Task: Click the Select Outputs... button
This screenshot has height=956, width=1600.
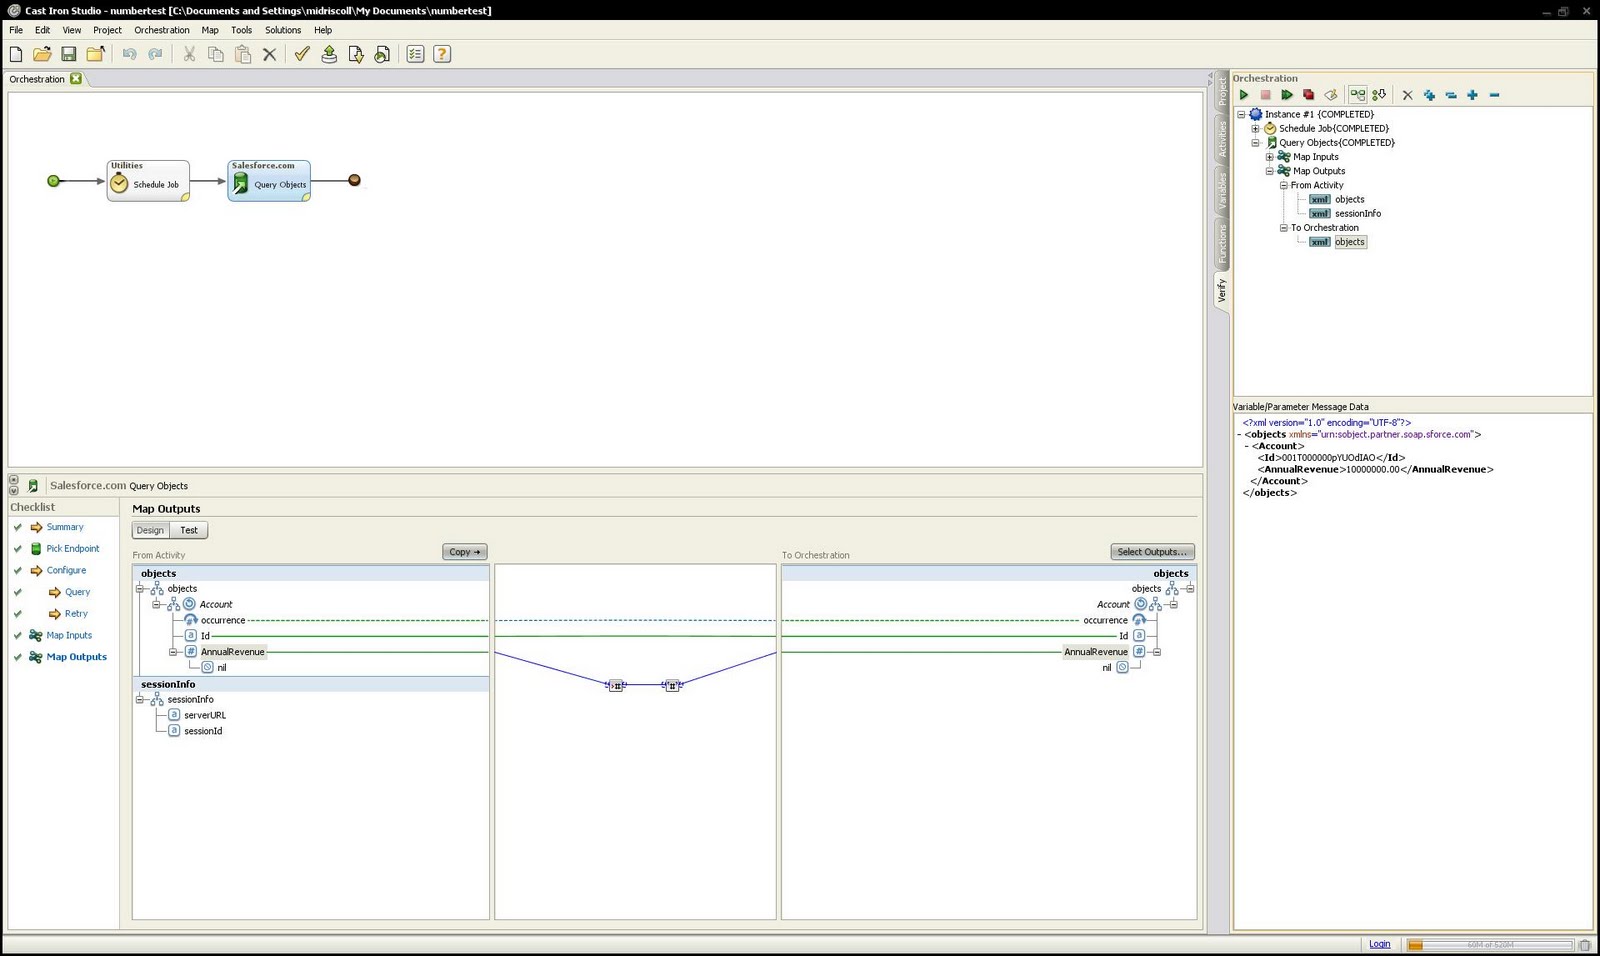Action: click(x=1152, y=552)
